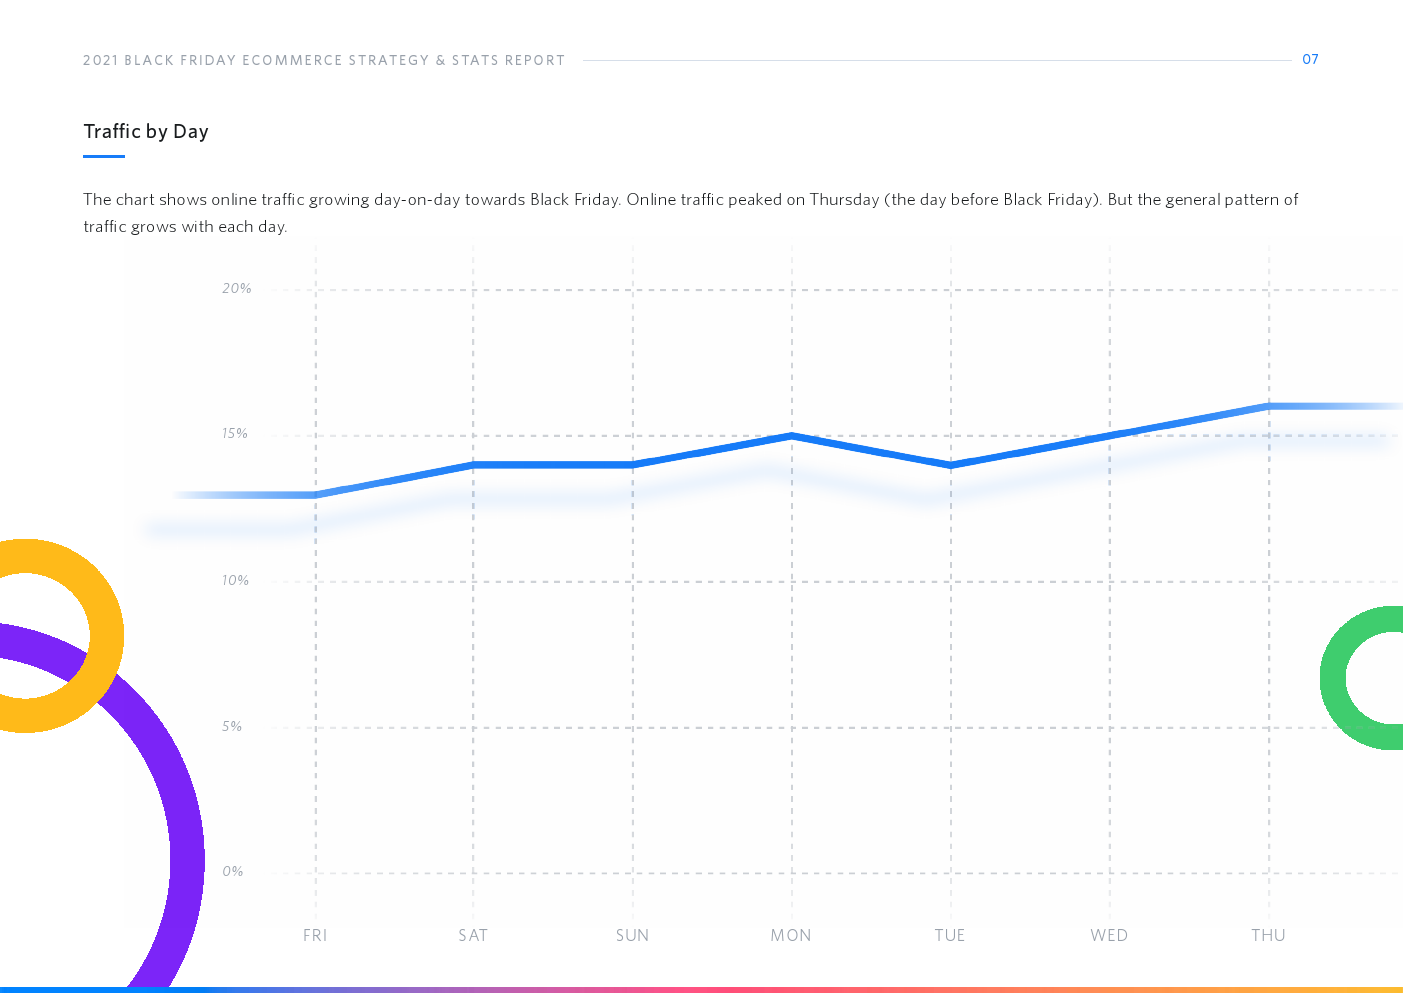Viewport: 1403px width, 993px height.
Task: Click the MON peak on the line
Action: [792, 436]
